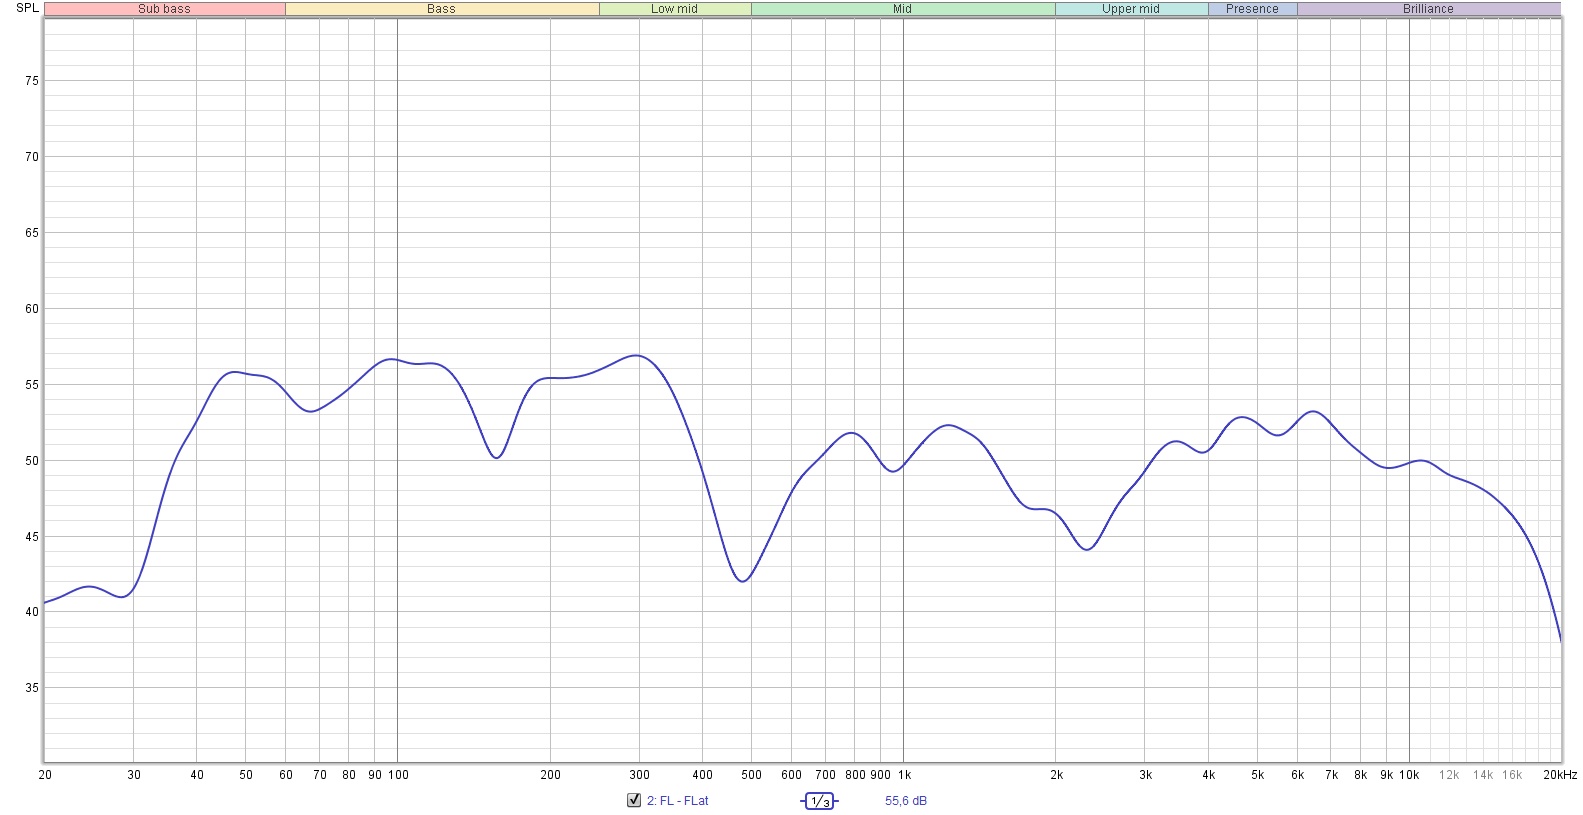This screenshot has height=815, width=1583.
Task: Click the 70 dB axis tick label
Action: [32, 157]
